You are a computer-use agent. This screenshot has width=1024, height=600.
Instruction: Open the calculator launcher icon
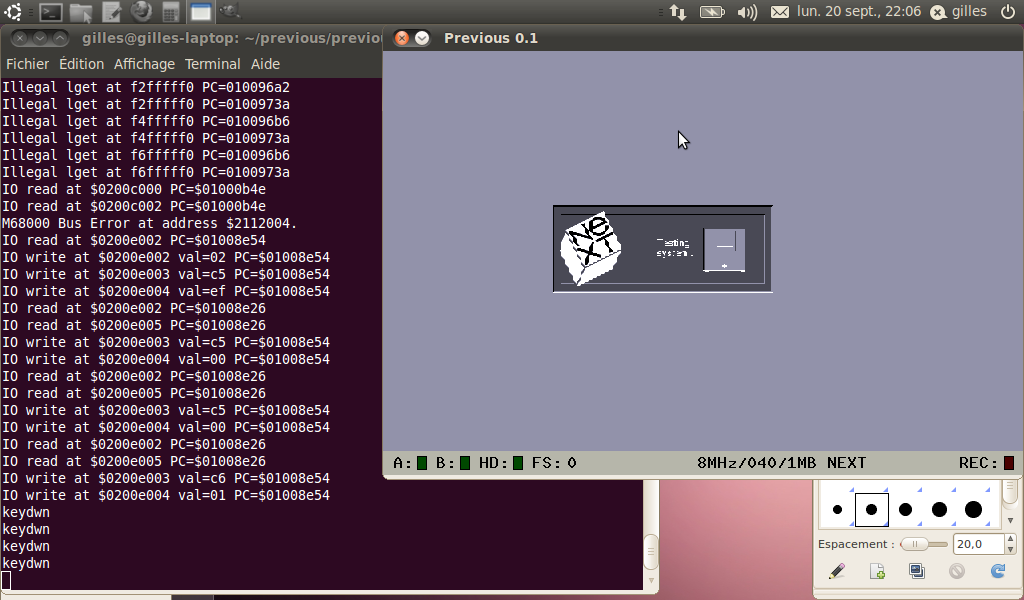(x=171, y=12)
